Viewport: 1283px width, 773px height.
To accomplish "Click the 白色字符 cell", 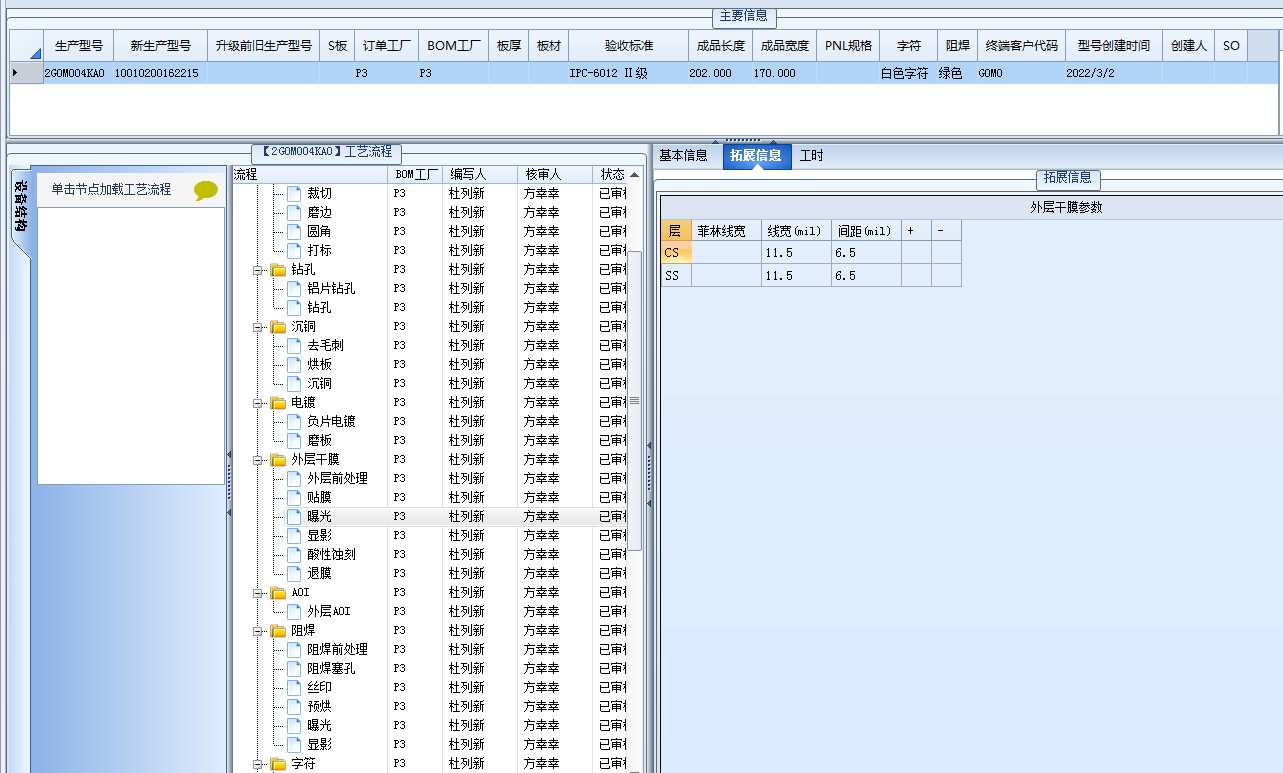I will click(908, 73).
